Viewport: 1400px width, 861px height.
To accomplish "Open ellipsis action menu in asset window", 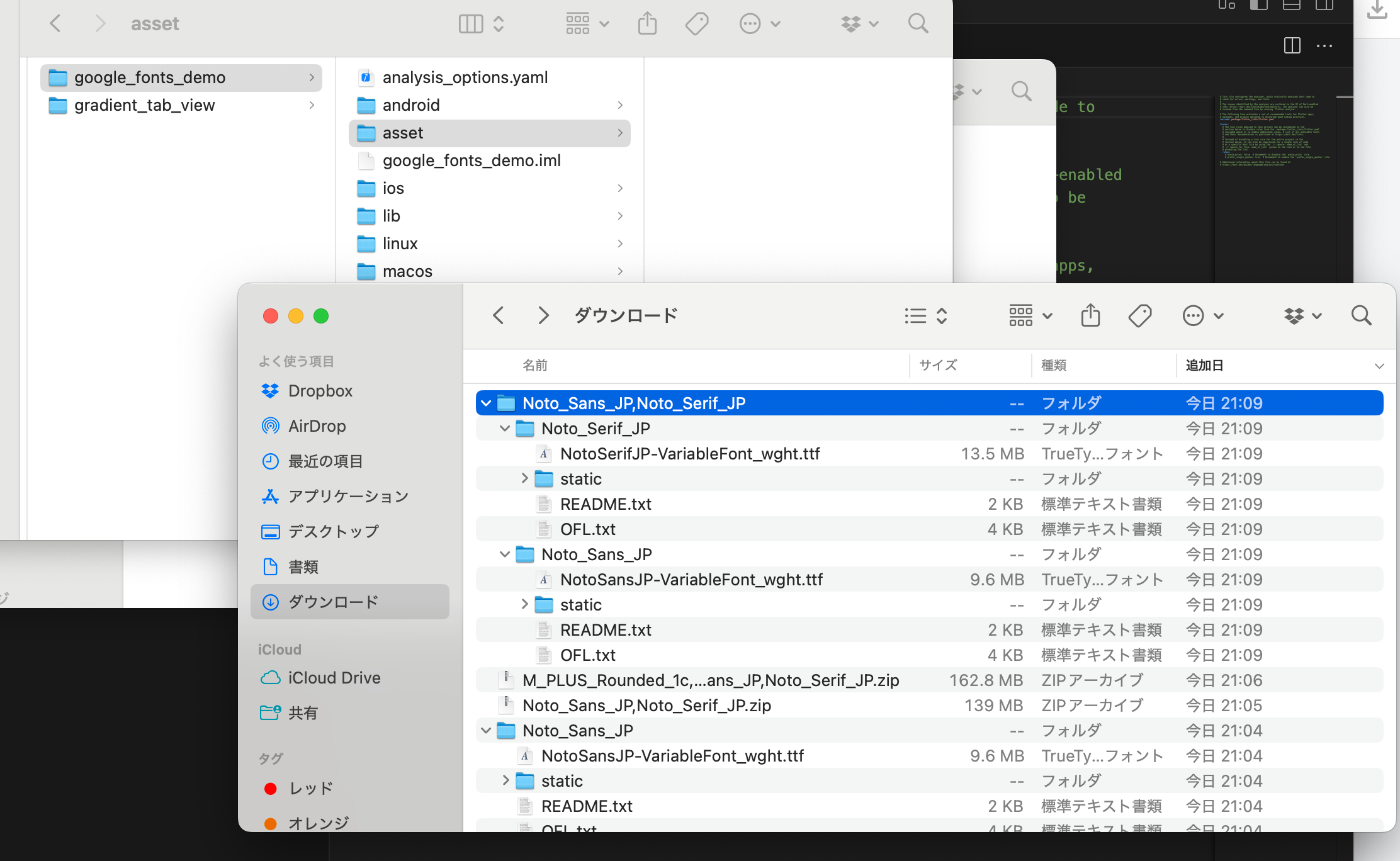I will coord(760,24).
